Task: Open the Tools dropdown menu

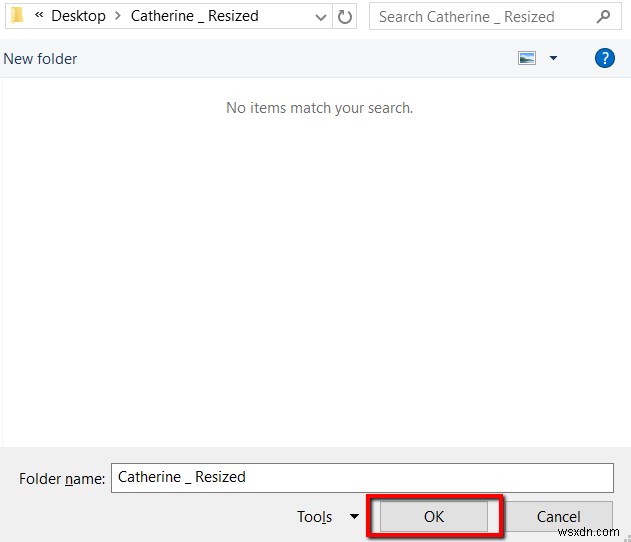Action: pos(328,517)
